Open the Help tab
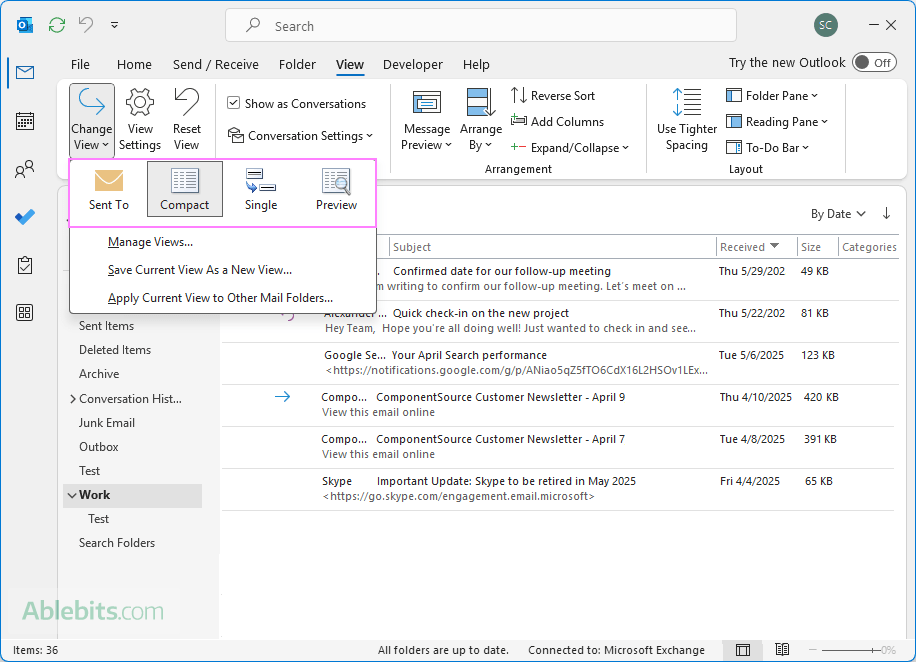The width and height of the screenshot is (916, 662). [x=476, y=64]
